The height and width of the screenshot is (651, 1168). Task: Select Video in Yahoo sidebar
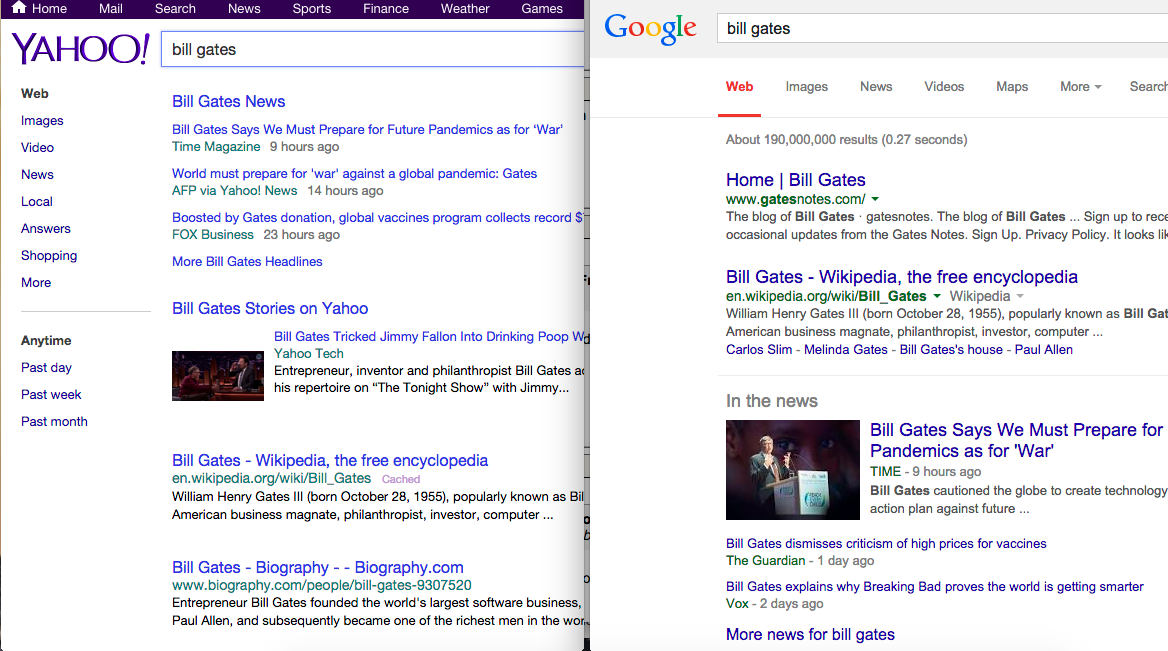tap(37, 147)
